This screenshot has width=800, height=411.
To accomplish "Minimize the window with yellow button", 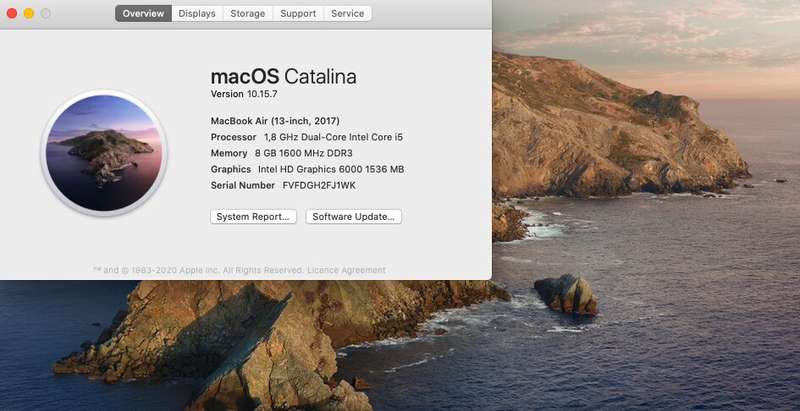I will (x=29, y=14).
